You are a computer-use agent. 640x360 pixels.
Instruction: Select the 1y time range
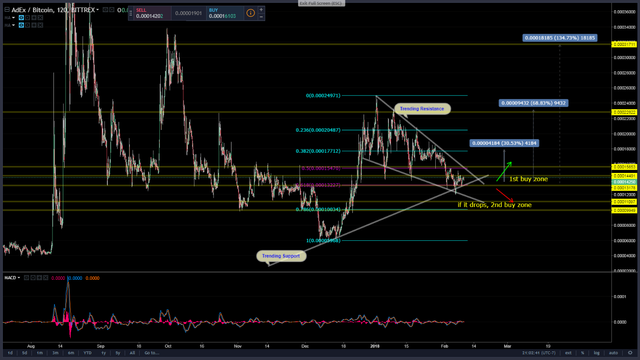tap(104, 353)
